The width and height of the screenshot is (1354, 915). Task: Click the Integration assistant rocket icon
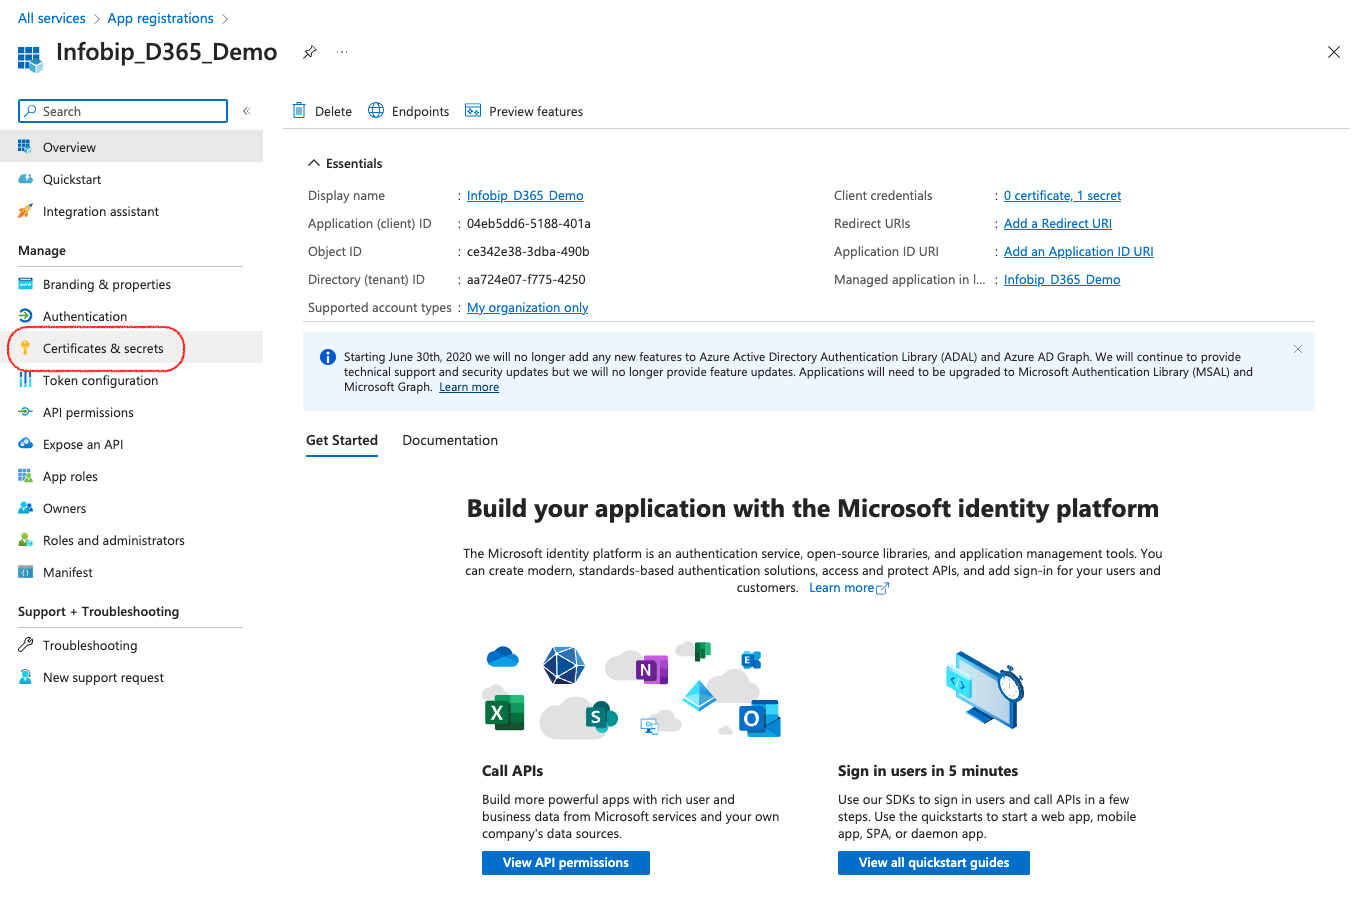tap(25, 211)
